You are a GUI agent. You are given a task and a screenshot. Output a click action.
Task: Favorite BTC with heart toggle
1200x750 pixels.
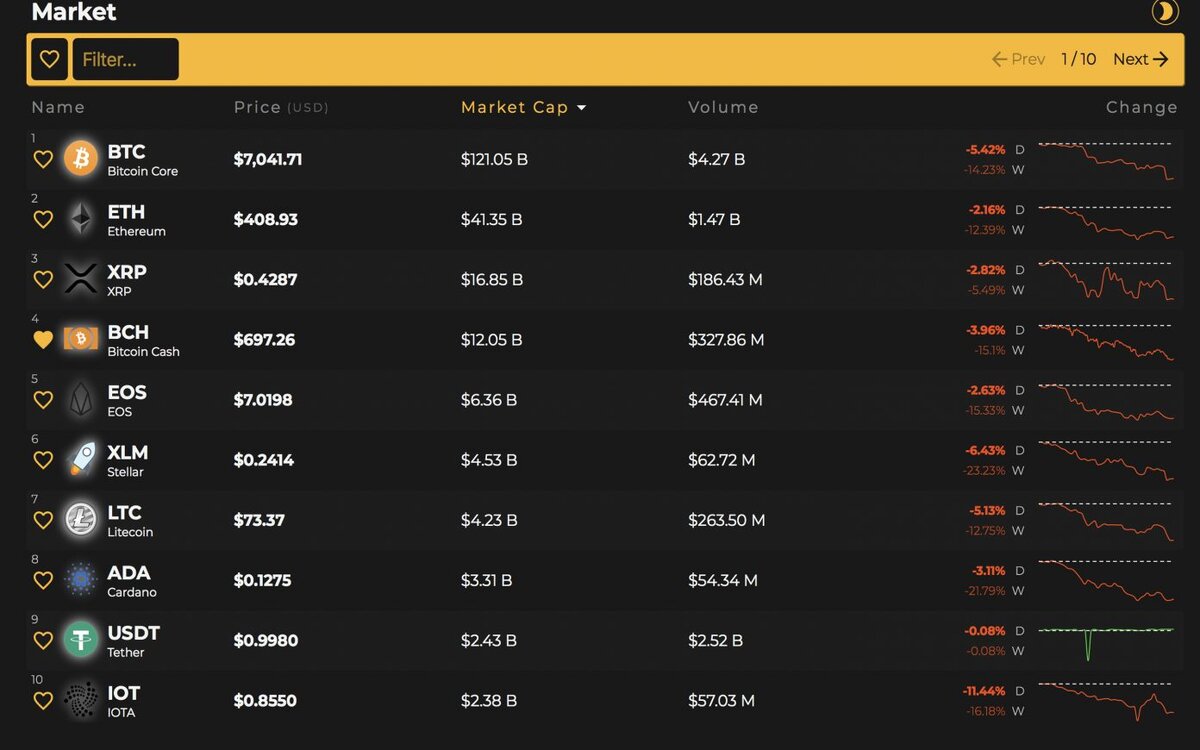[43, 159]
